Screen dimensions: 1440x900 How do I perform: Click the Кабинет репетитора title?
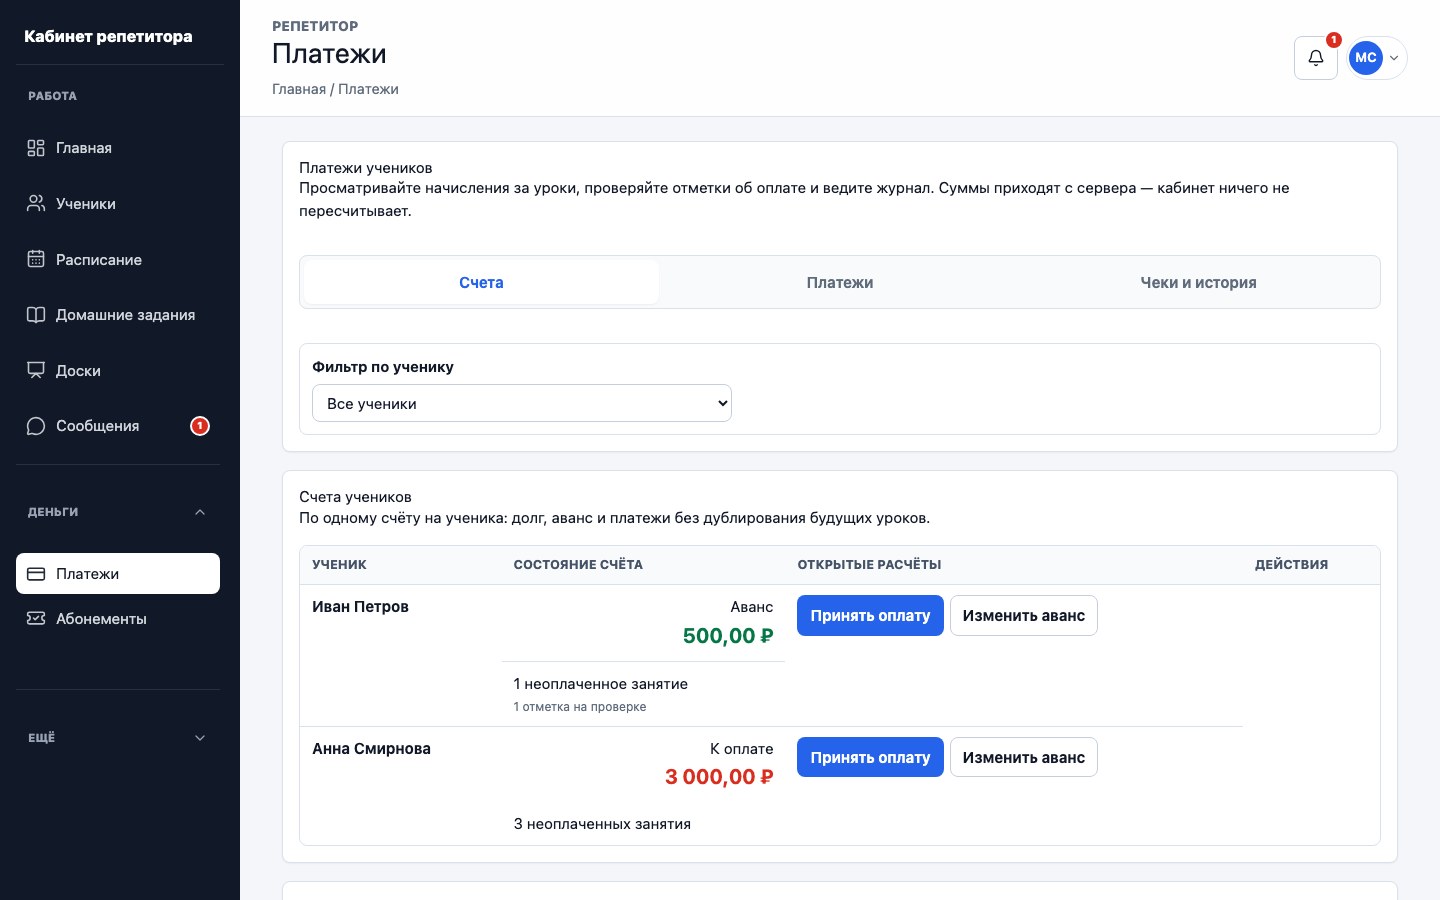(x=108, y=36)
